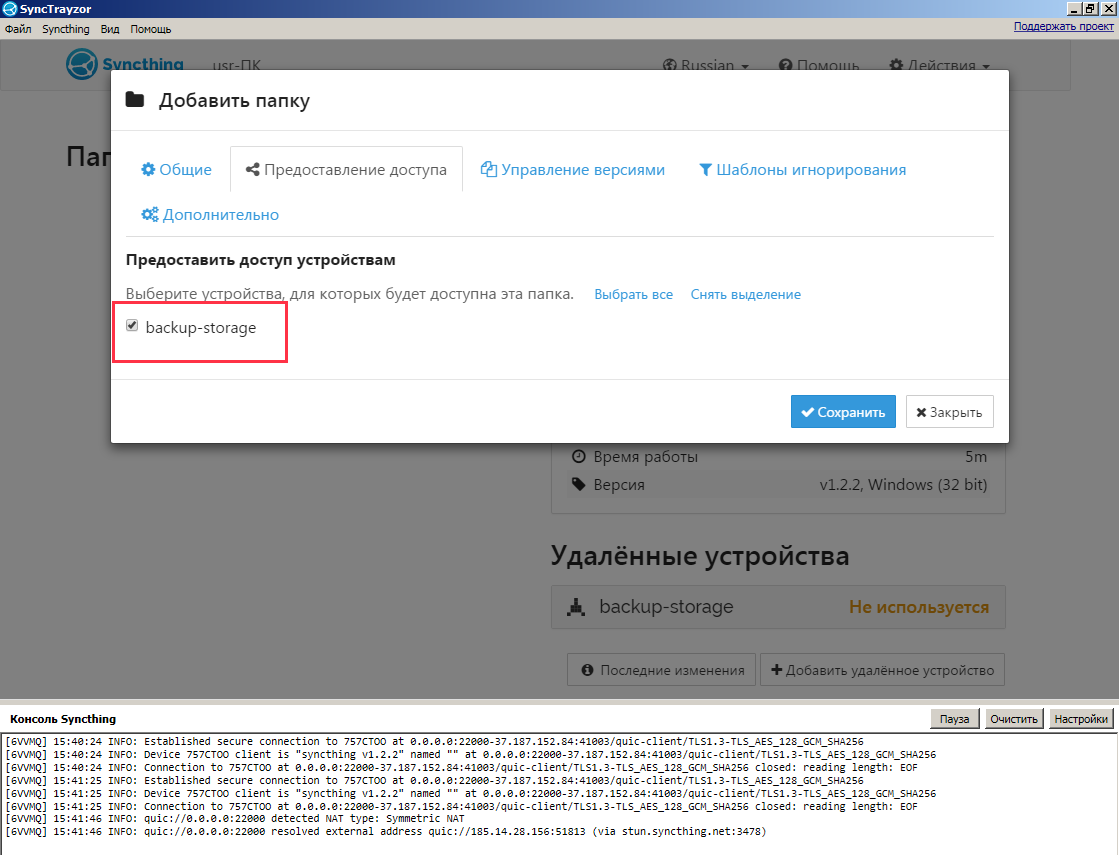
Task: Open the Russian language dropdown
Action: (x=706, y=66)
